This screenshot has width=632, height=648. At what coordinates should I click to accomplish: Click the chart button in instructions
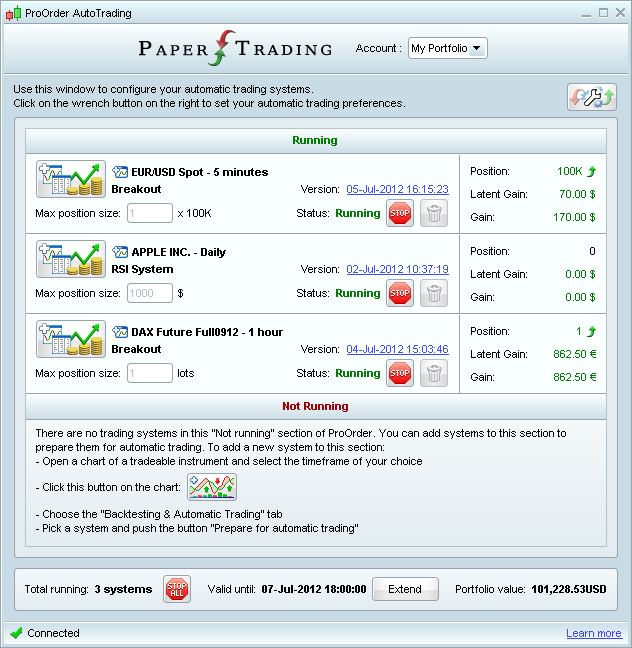coord(212,487)
